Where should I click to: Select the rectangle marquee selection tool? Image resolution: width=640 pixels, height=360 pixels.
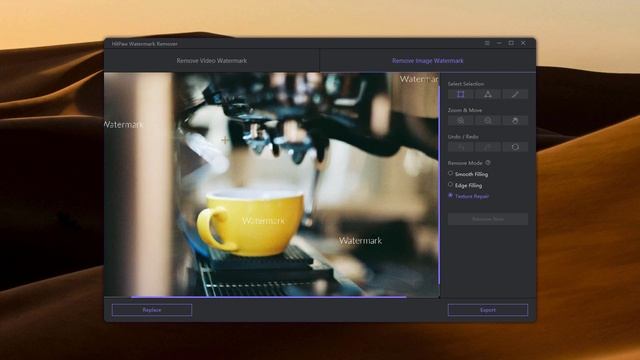click(460, 94)
